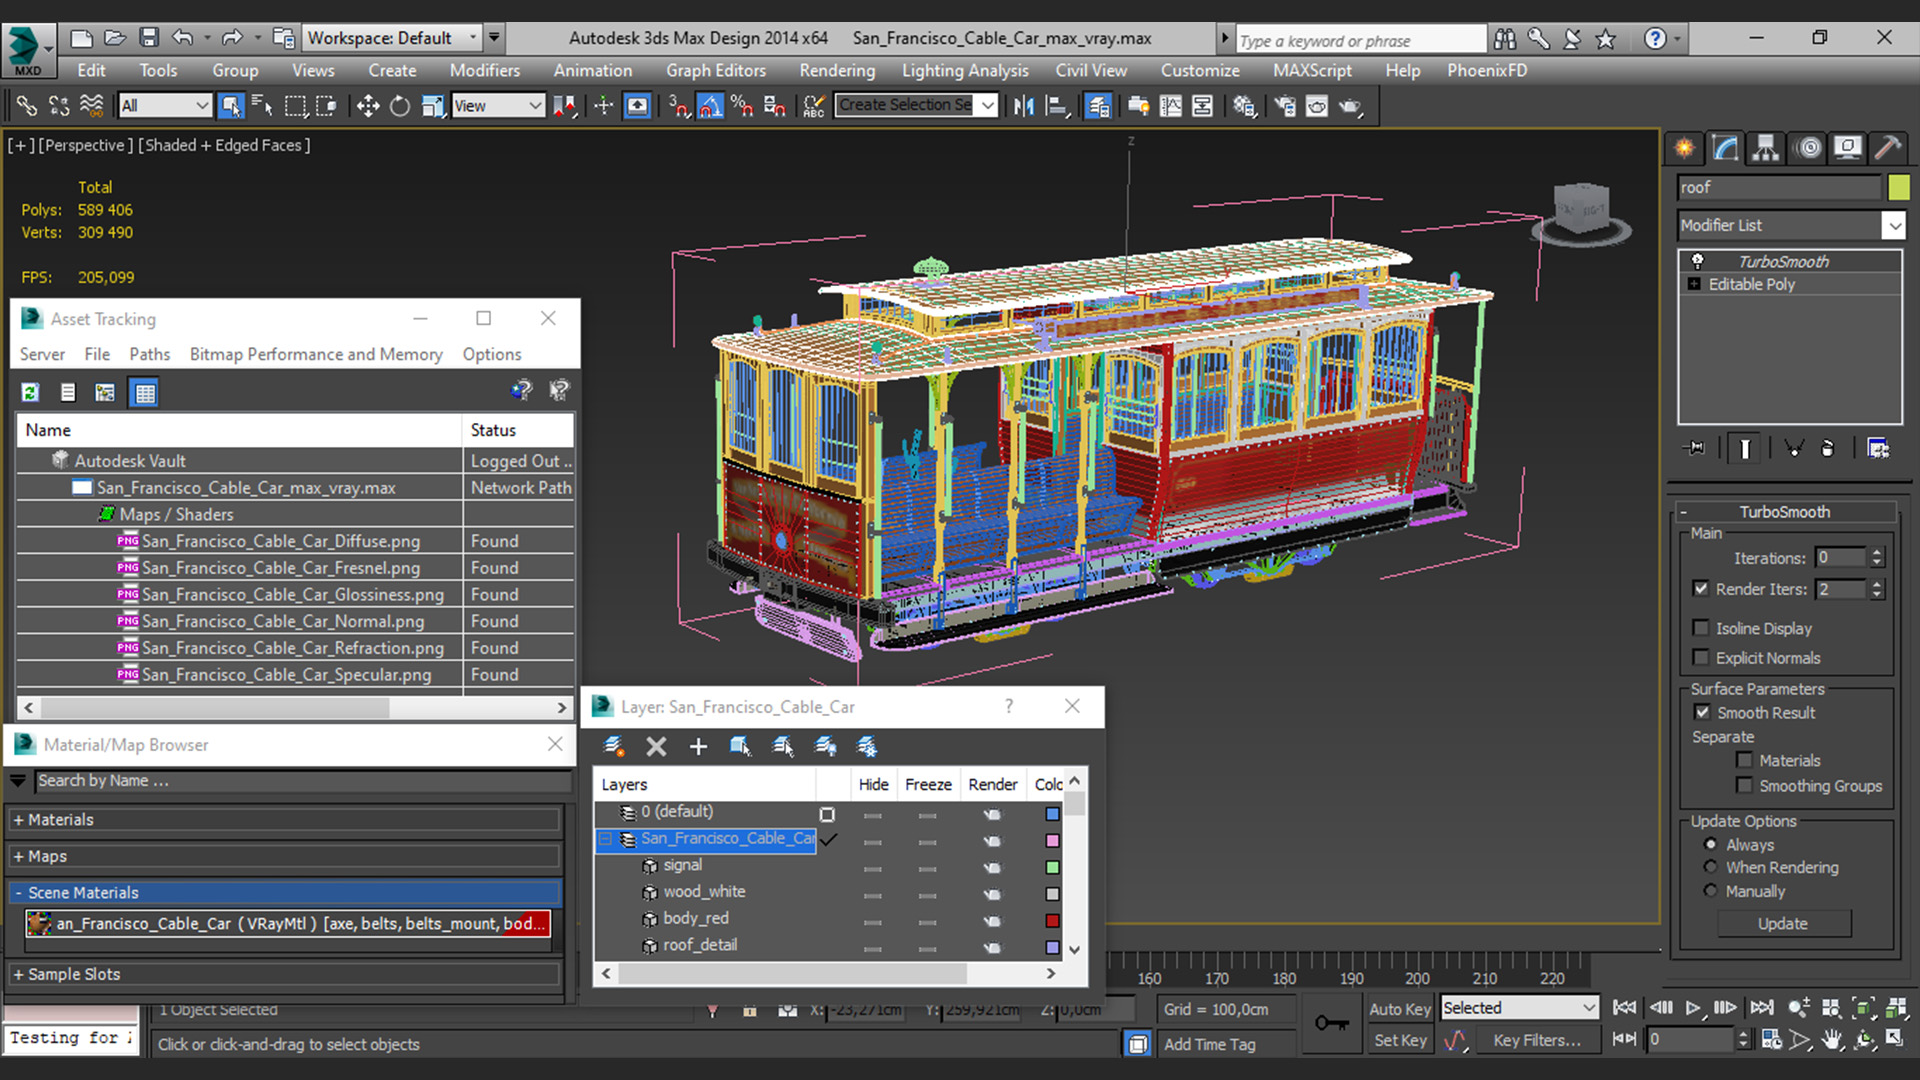Viewport: 1920px width, 1080px height.
Task: Click the Undo arrow icon
Action: [182, 38]
